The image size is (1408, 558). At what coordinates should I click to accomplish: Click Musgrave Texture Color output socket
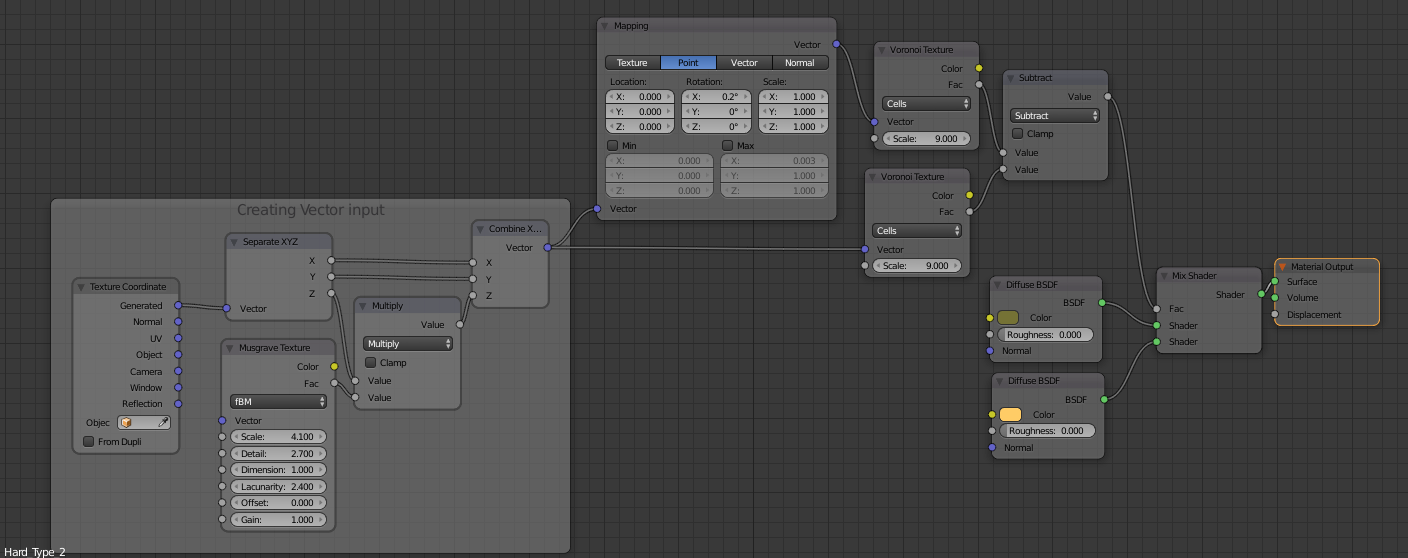(334, 366)
